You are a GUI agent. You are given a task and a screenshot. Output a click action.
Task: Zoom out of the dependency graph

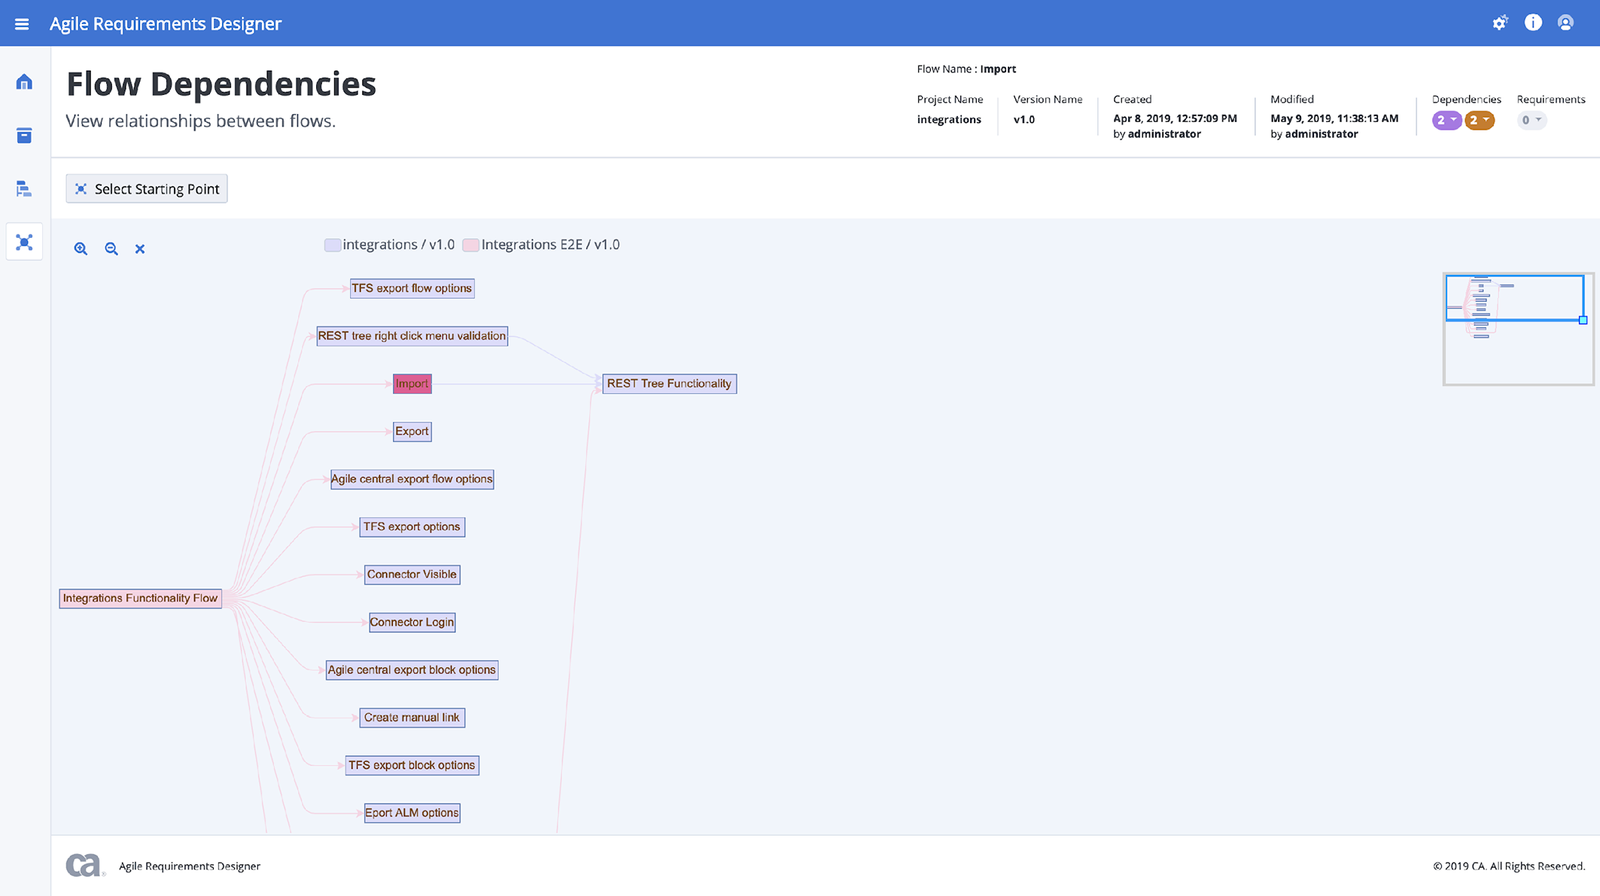pyautogui.click(x=111, y=249)
